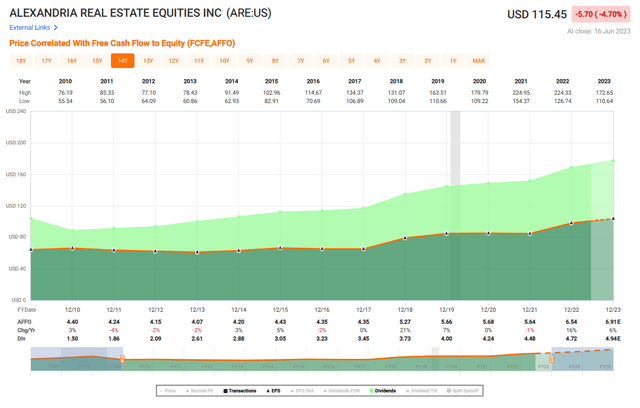Toggle the Split Spinoff legend item
The height and width of the screenshot is (408, 640).
[x=463, y=391]
